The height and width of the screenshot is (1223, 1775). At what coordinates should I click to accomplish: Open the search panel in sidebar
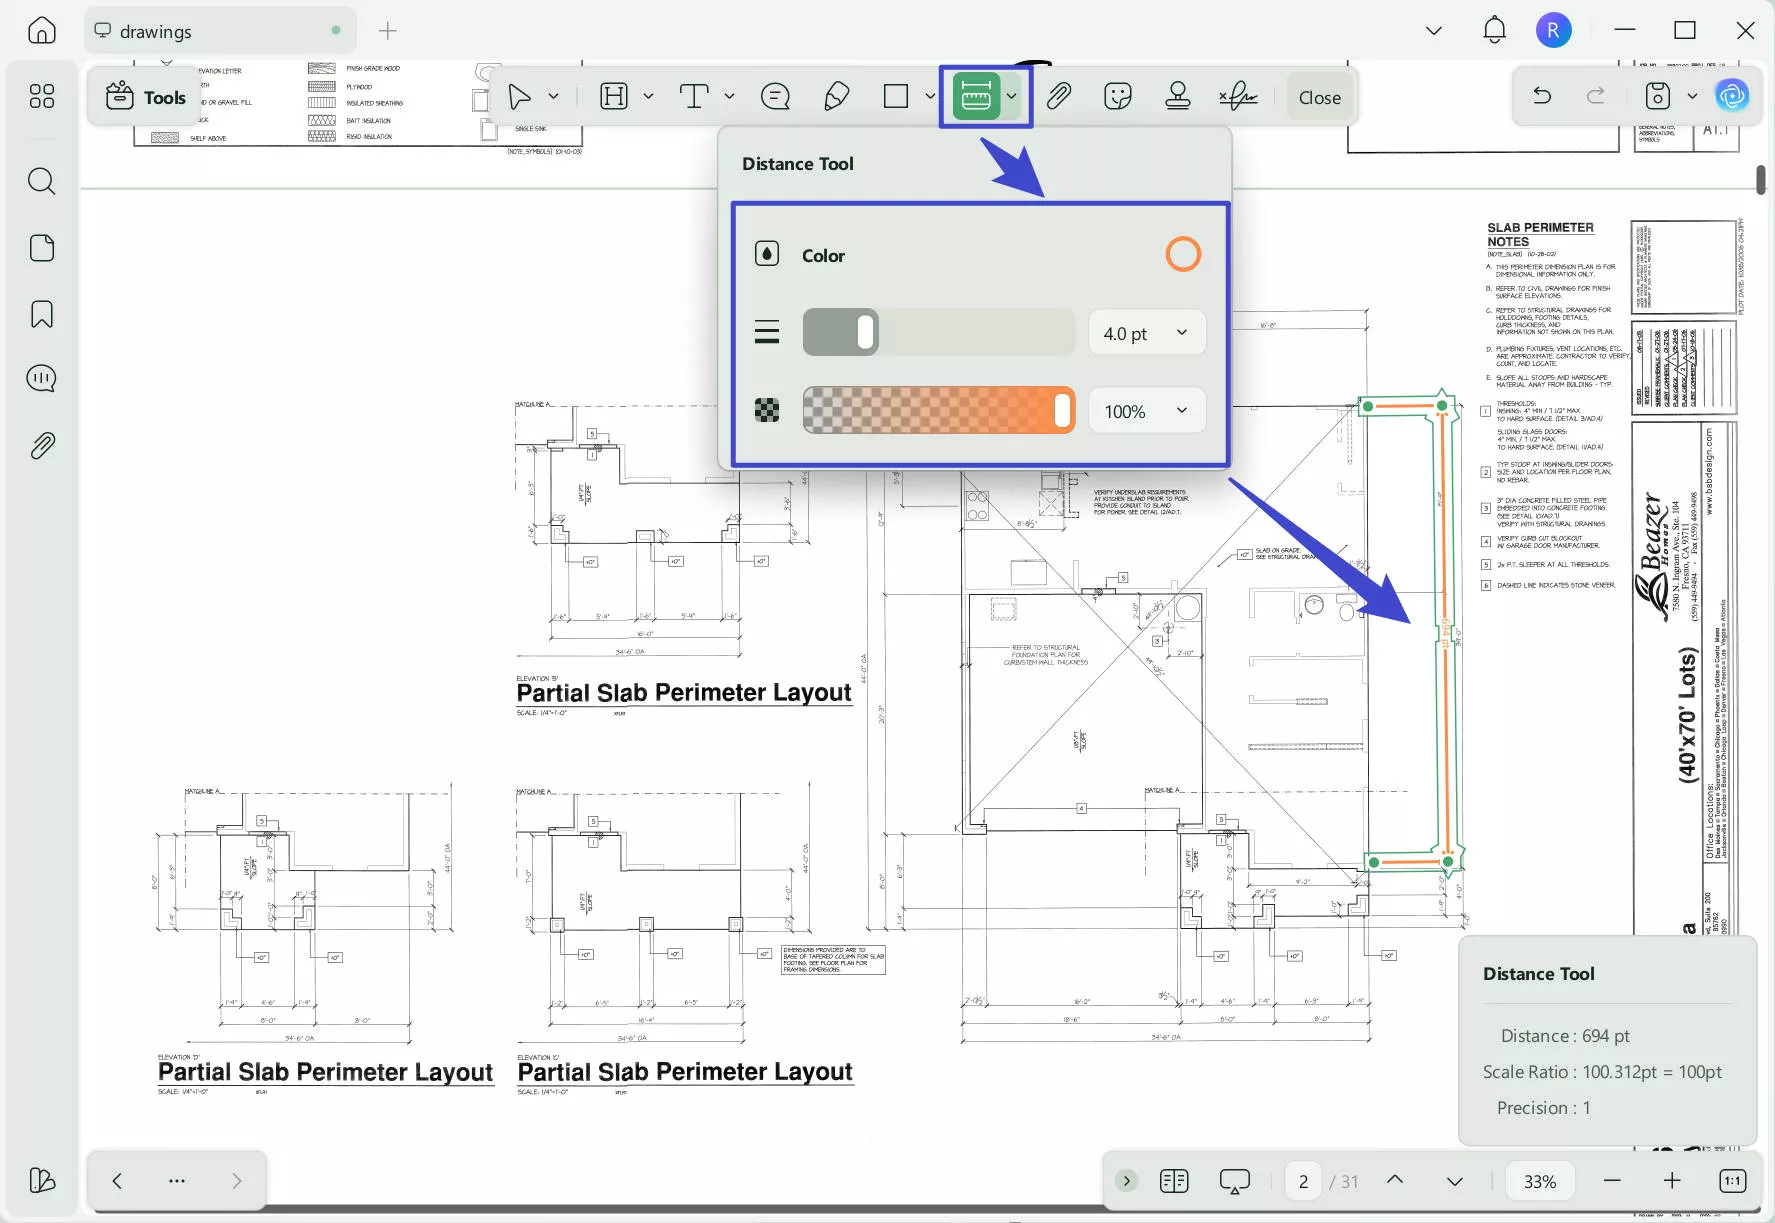point(41,181)
